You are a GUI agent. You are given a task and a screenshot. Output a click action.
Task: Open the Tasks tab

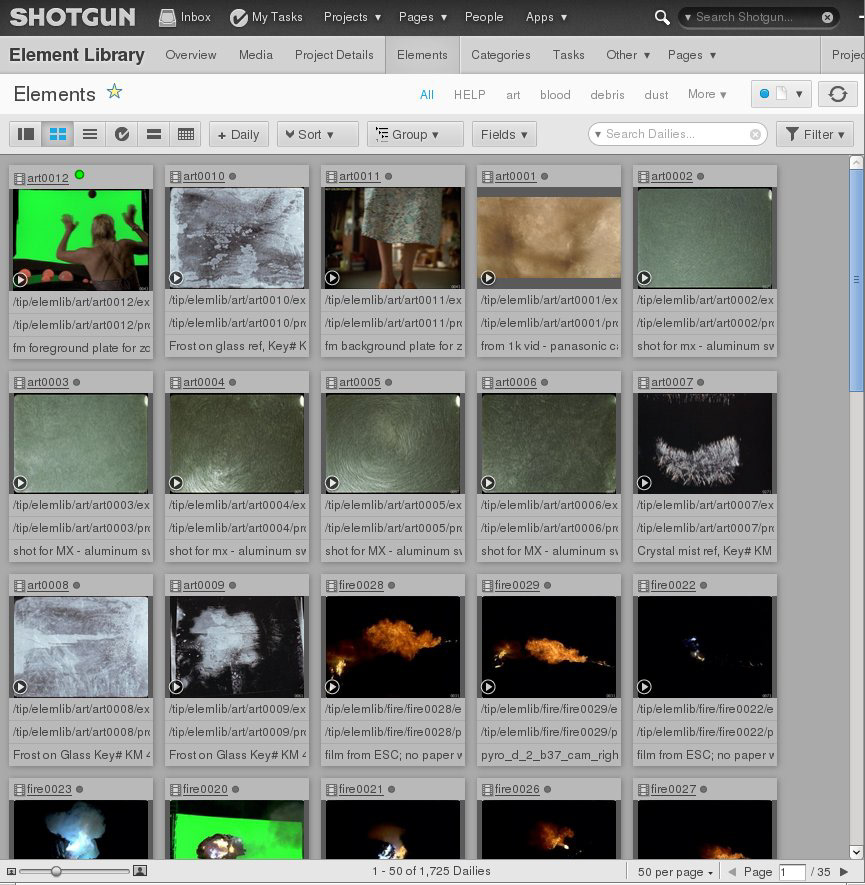point(568,55)
